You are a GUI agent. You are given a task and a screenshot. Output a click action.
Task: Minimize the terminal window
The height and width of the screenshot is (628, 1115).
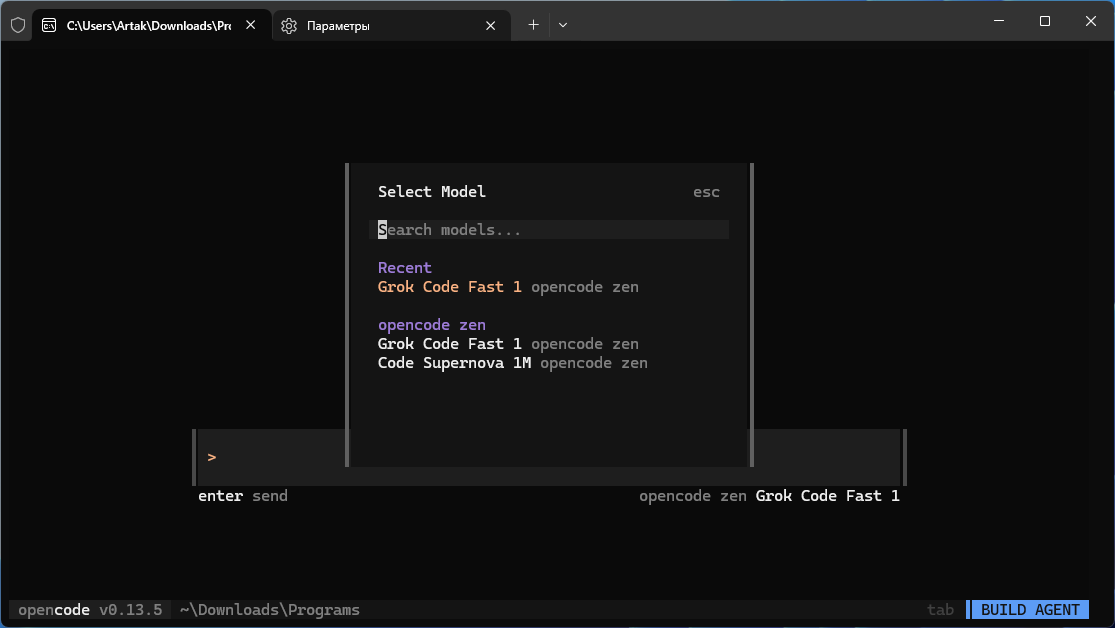pyautogui.click(x=998, y=21)
